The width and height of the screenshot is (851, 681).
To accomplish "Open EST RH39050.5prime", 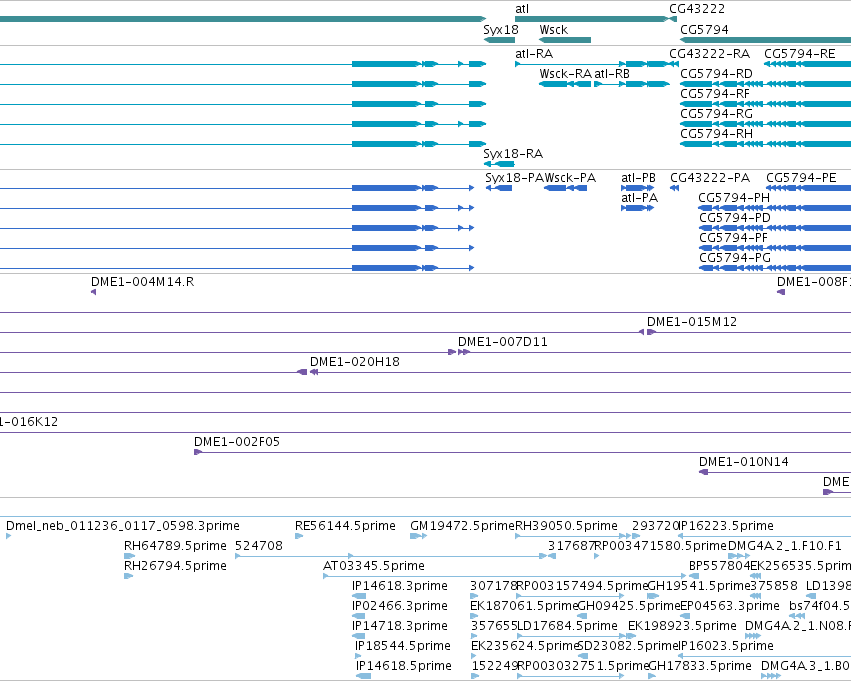I will pos(566,526).
